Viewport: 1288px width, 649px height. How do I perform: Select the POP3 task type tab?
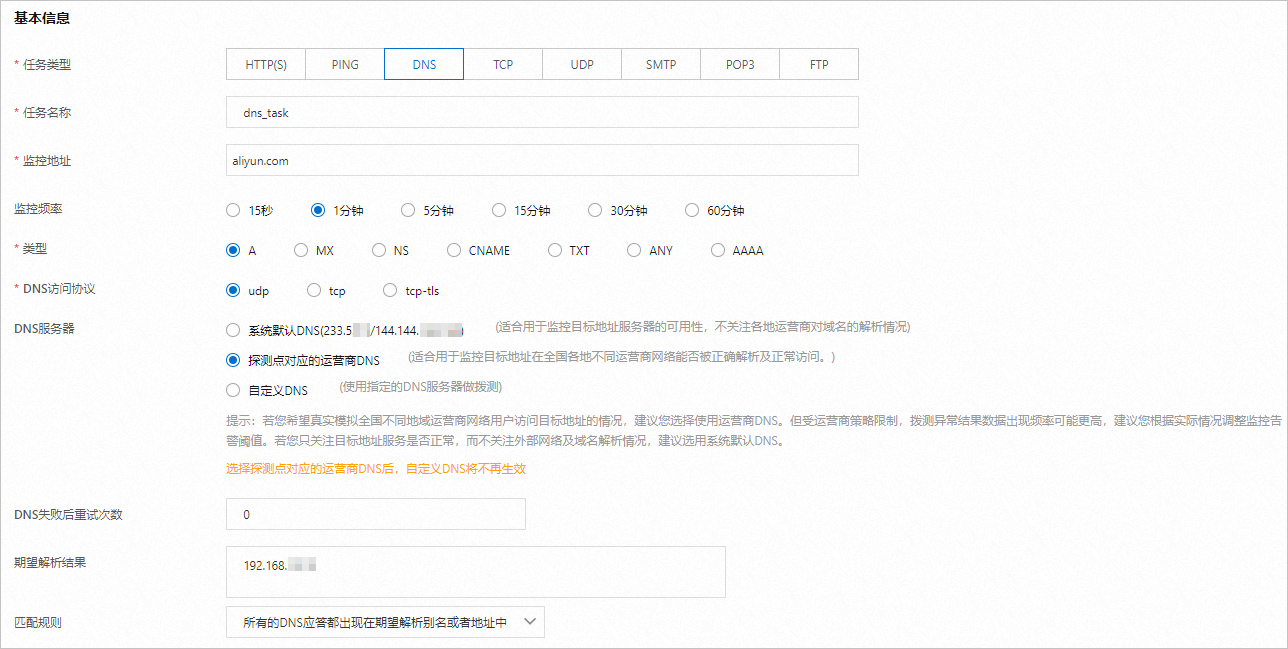pyautogui.click(x=740, y=64)
